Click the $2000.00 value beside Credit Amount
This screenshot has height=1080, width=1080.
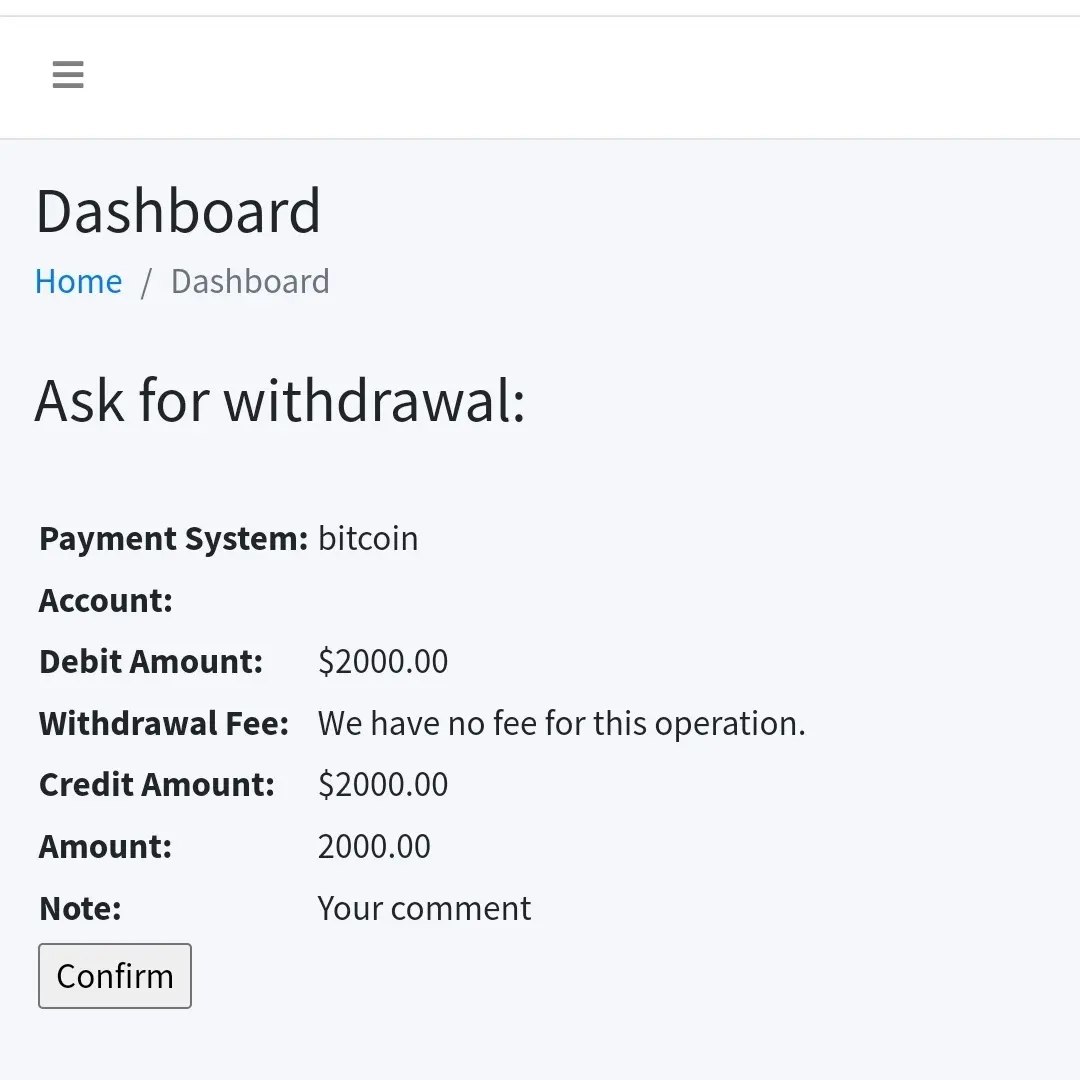[x=383, y=785]
